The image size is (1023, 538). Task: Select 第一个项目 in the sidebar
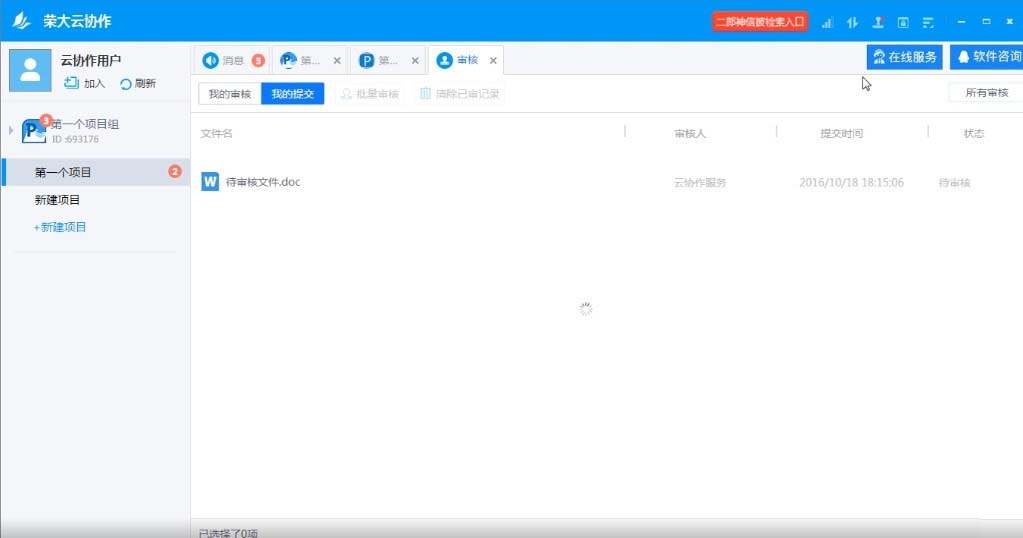(x=64, y=172)
